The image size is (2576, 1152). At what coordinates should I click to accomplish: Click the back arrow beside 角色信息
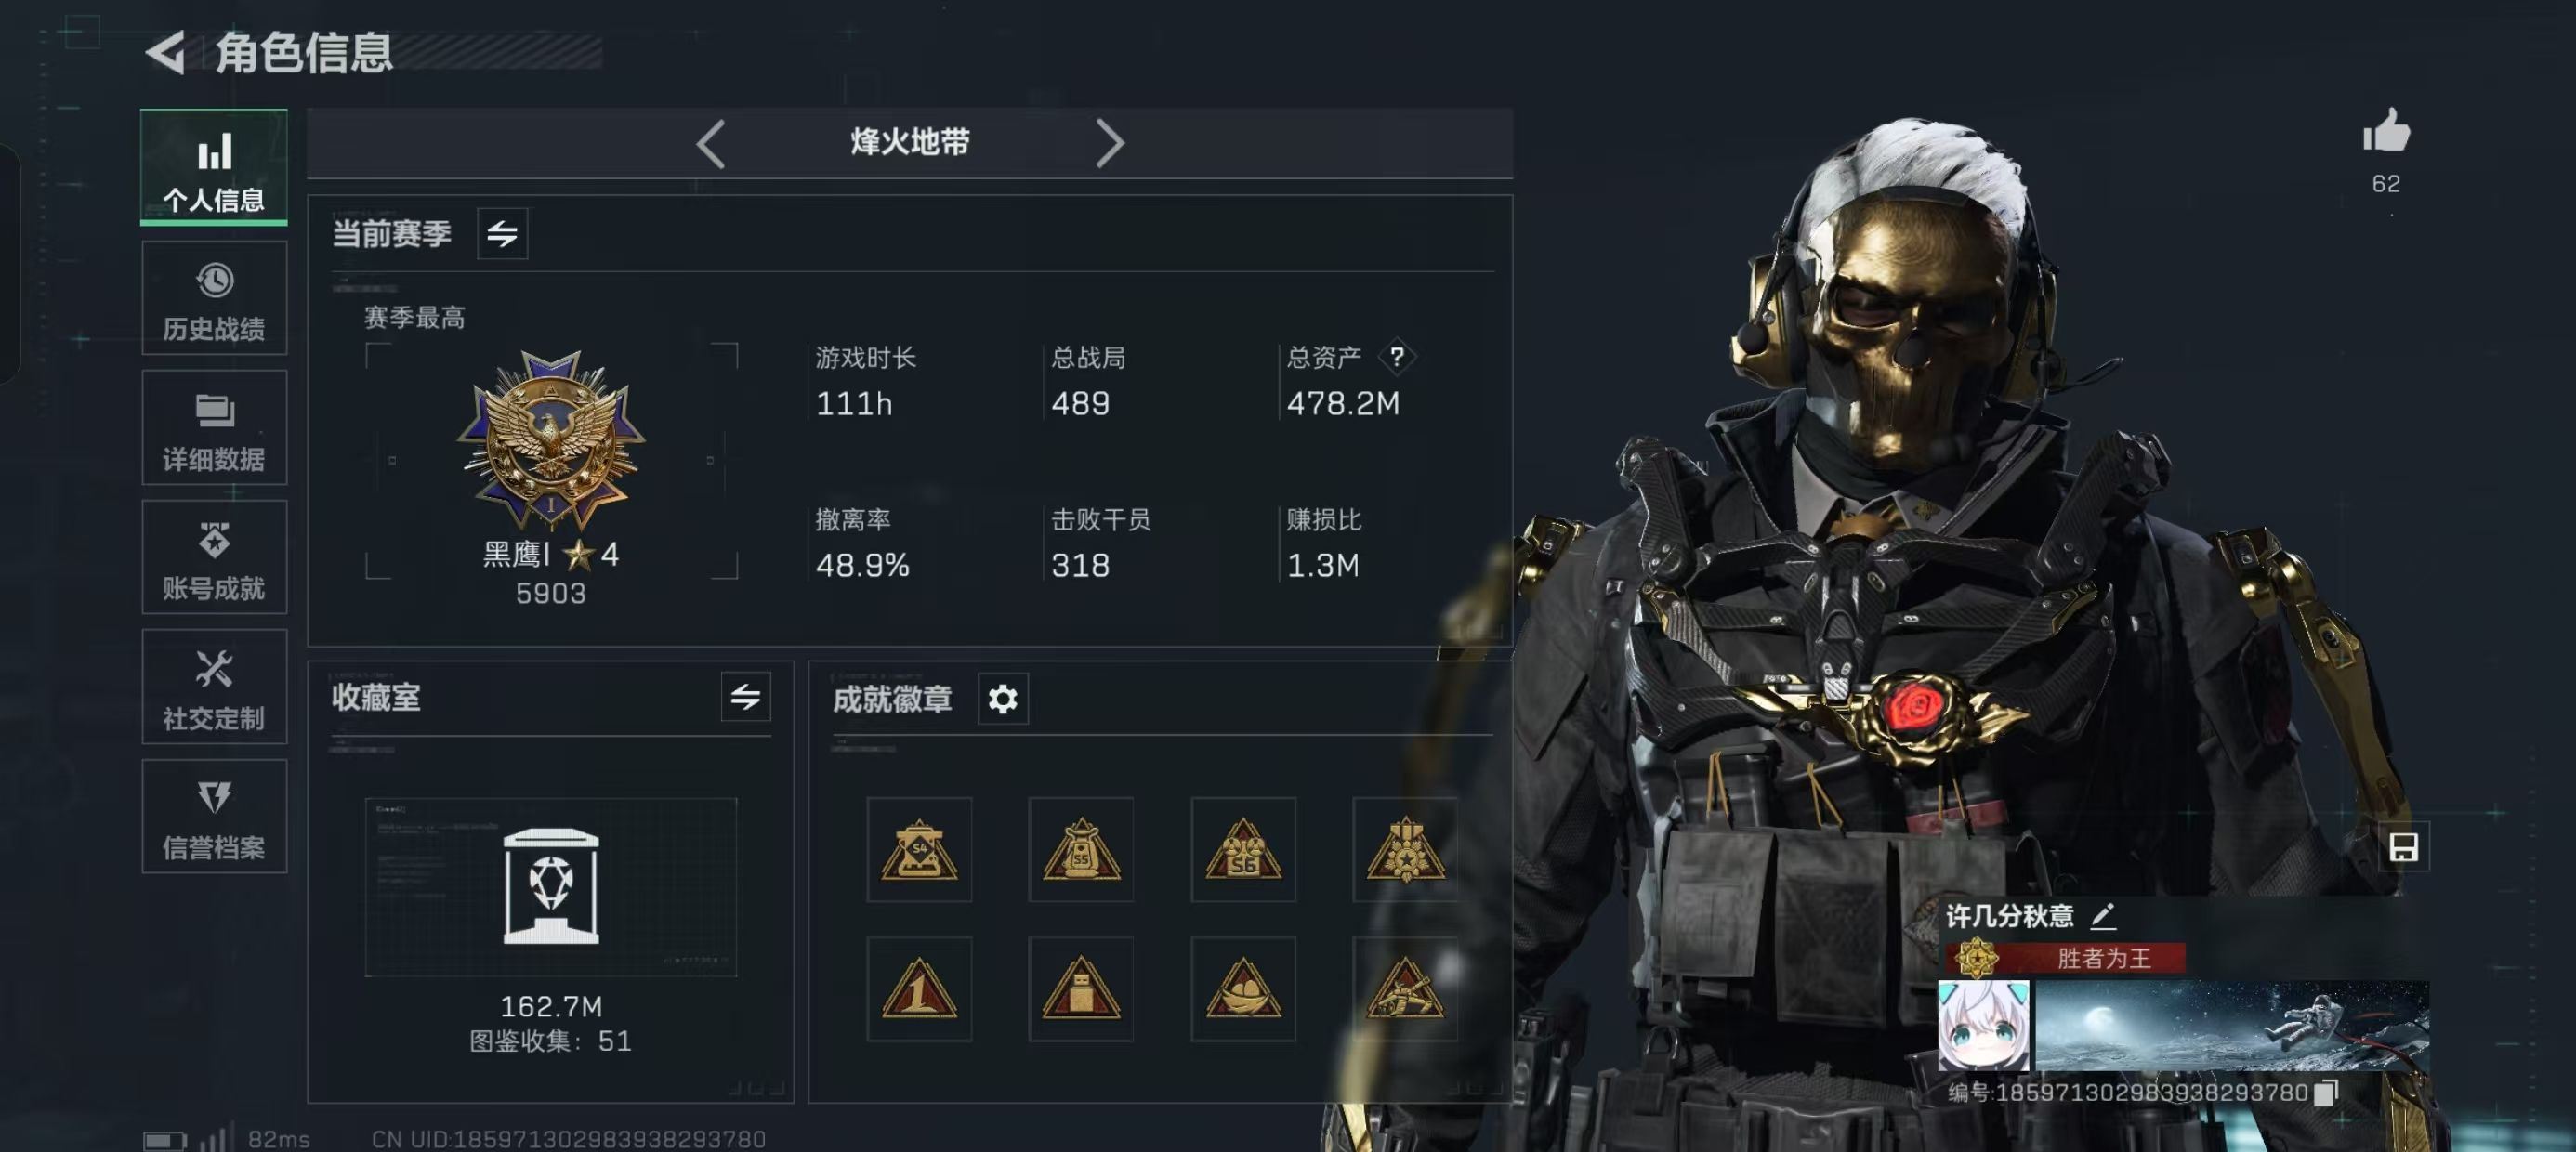(x=166, y=52)
